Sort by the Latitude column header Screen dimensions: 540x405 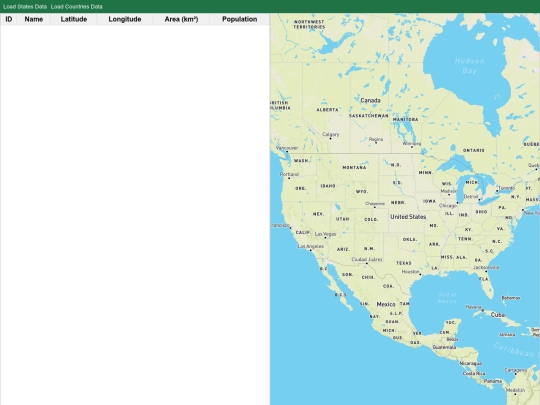click(74, 19)
